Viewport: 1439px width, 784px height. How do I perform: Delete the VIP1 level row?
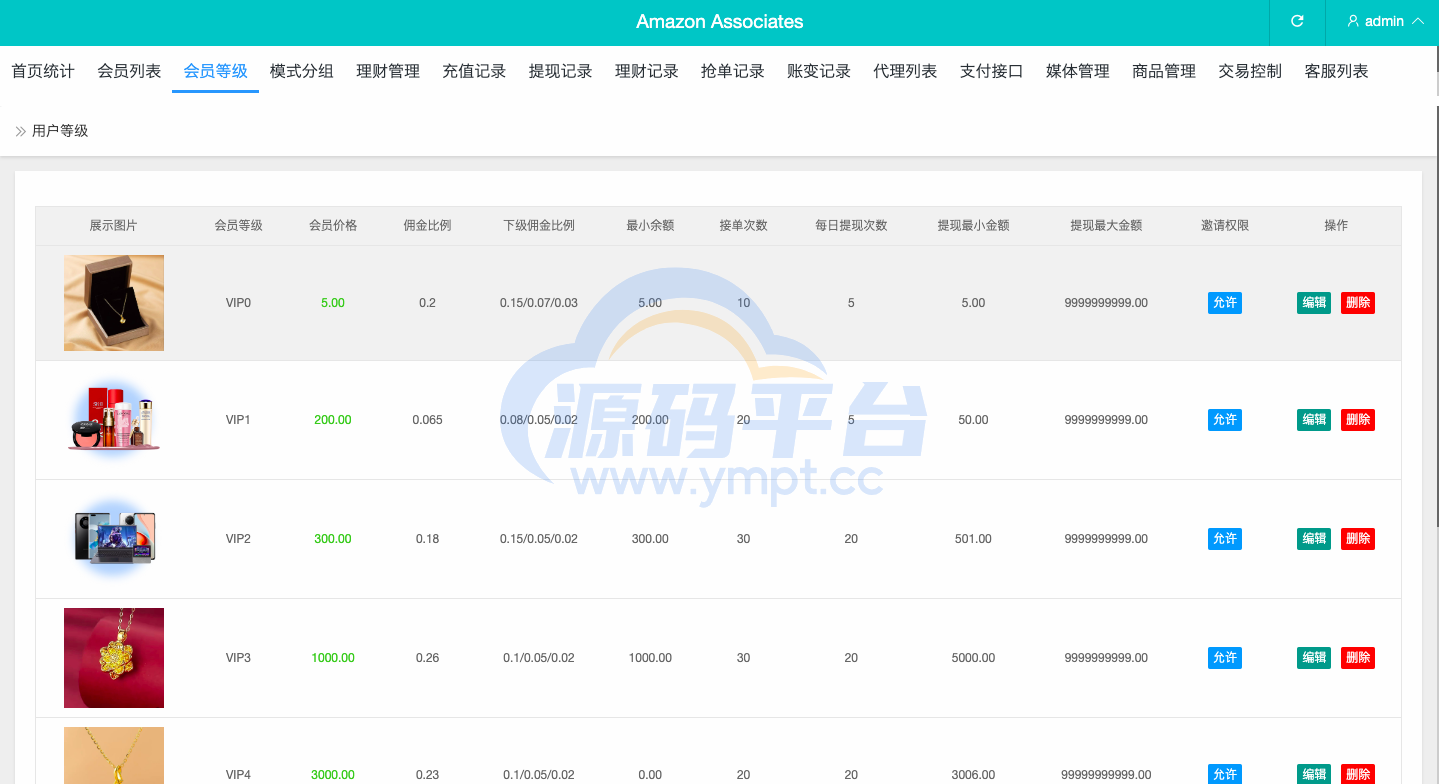point(1358,420)
